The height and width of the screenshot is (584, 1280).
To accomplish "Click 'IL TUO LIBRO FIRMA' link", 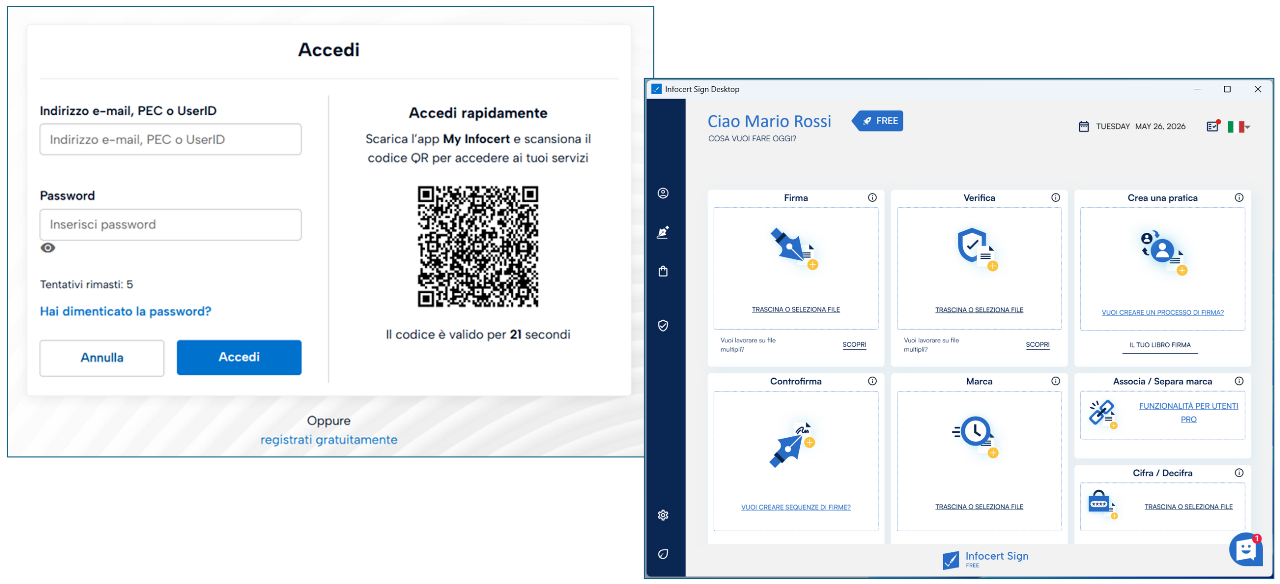I will click(x=1161, y=345).
